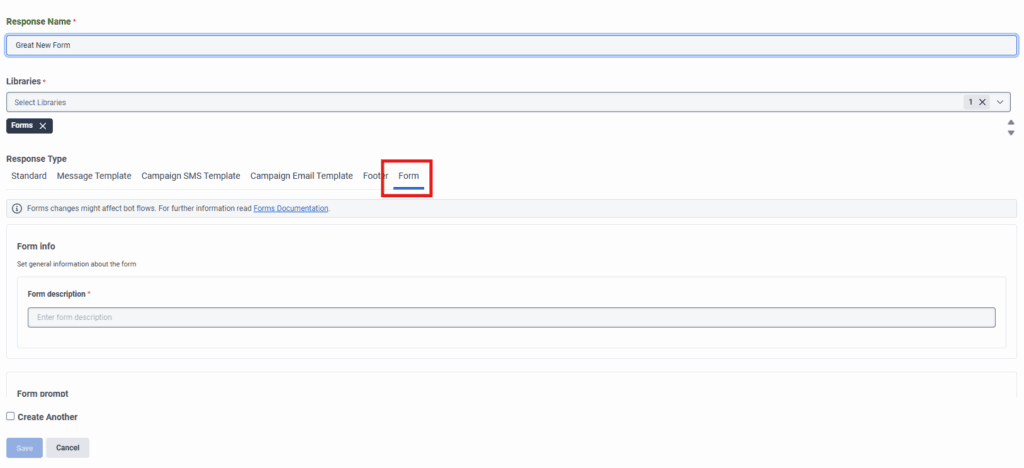1024x468 pixels.
Task: Cancel the response creation
Action: click(x=68, y=448)
